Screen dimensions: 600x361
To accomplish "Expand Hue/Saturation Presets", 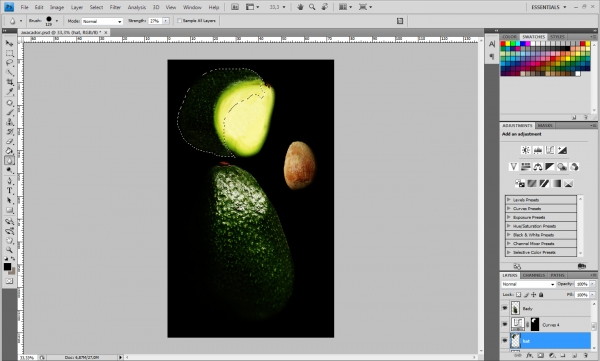I will [x=509, y=226].
